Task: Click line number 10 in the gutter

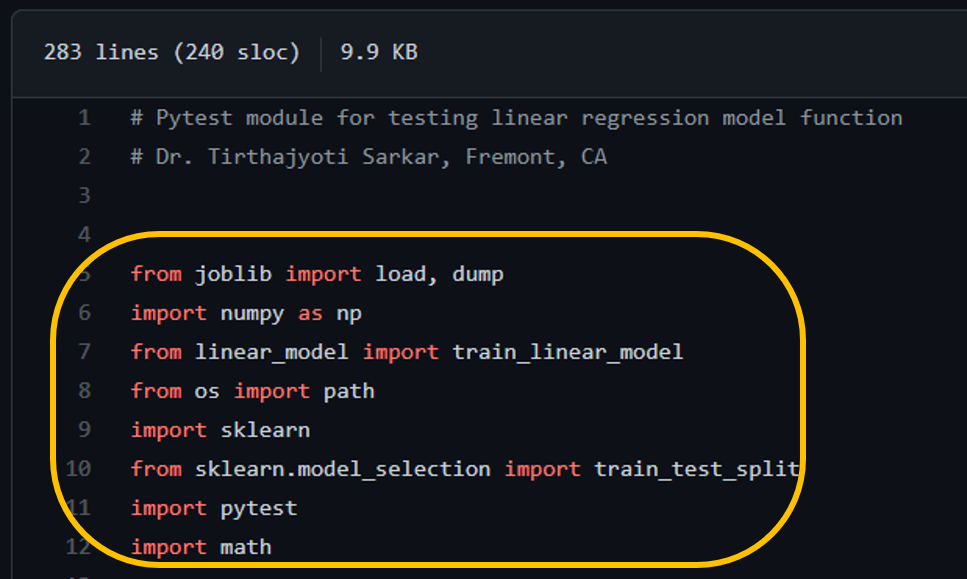Action: [78, 469]
